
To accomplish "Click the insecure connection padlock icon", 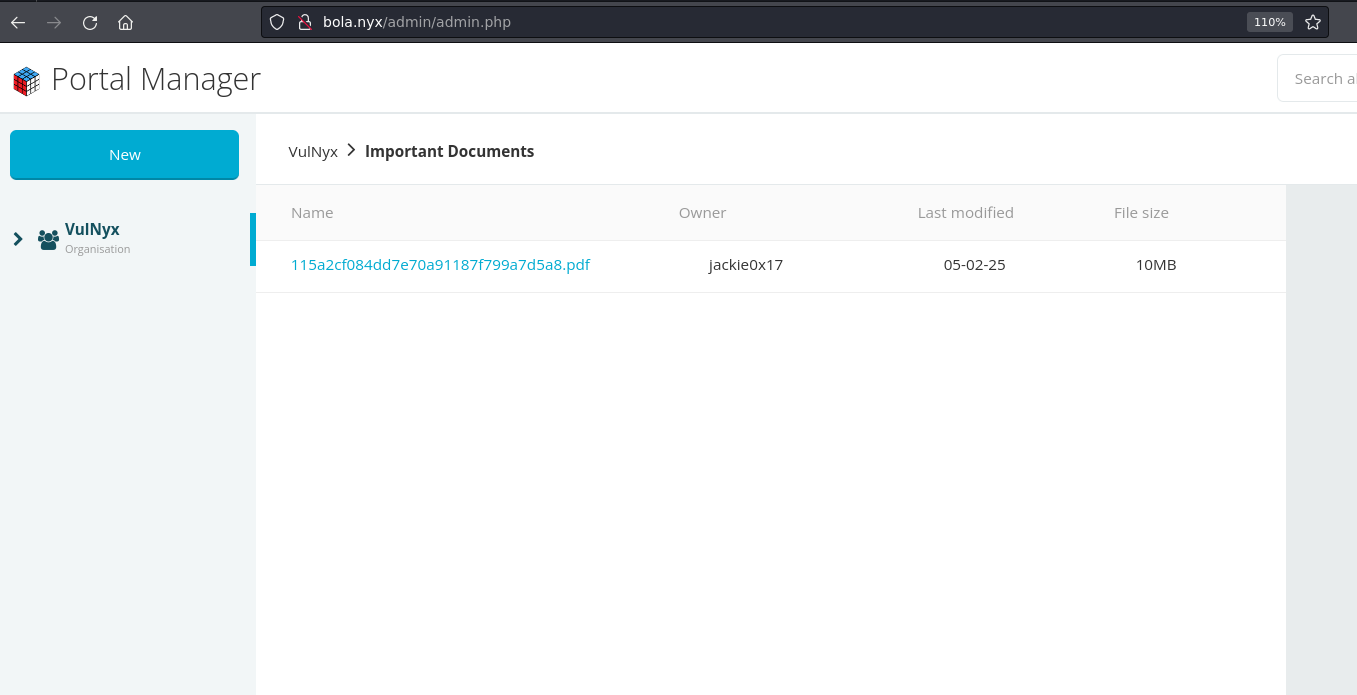I will coord(305,22).
